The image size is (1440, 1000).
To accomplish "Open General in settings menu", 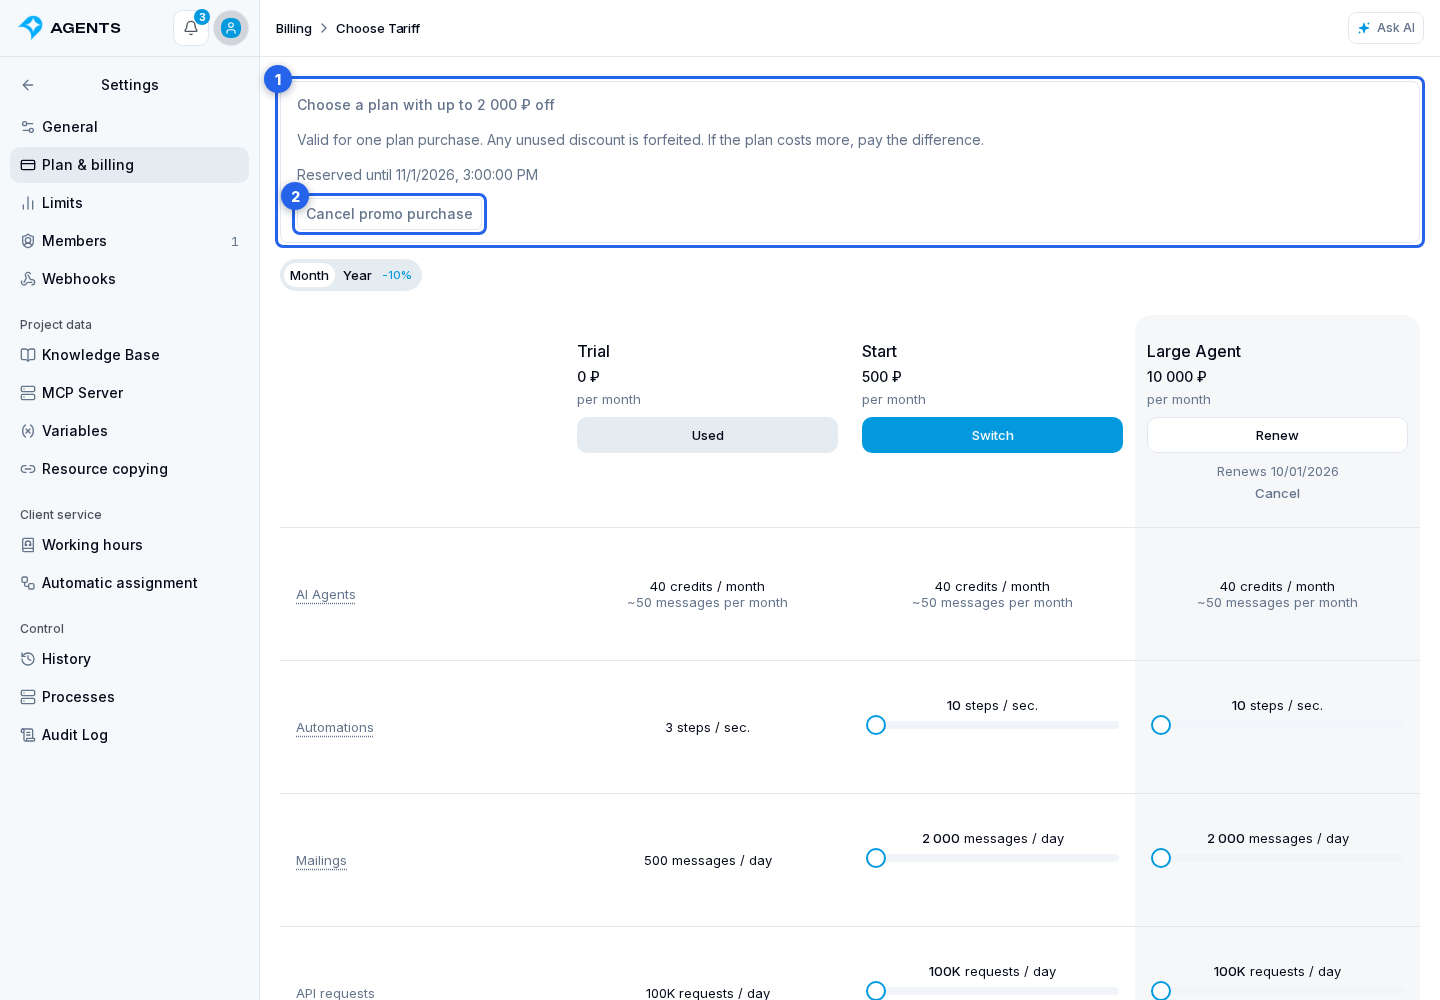I will 129,127.
